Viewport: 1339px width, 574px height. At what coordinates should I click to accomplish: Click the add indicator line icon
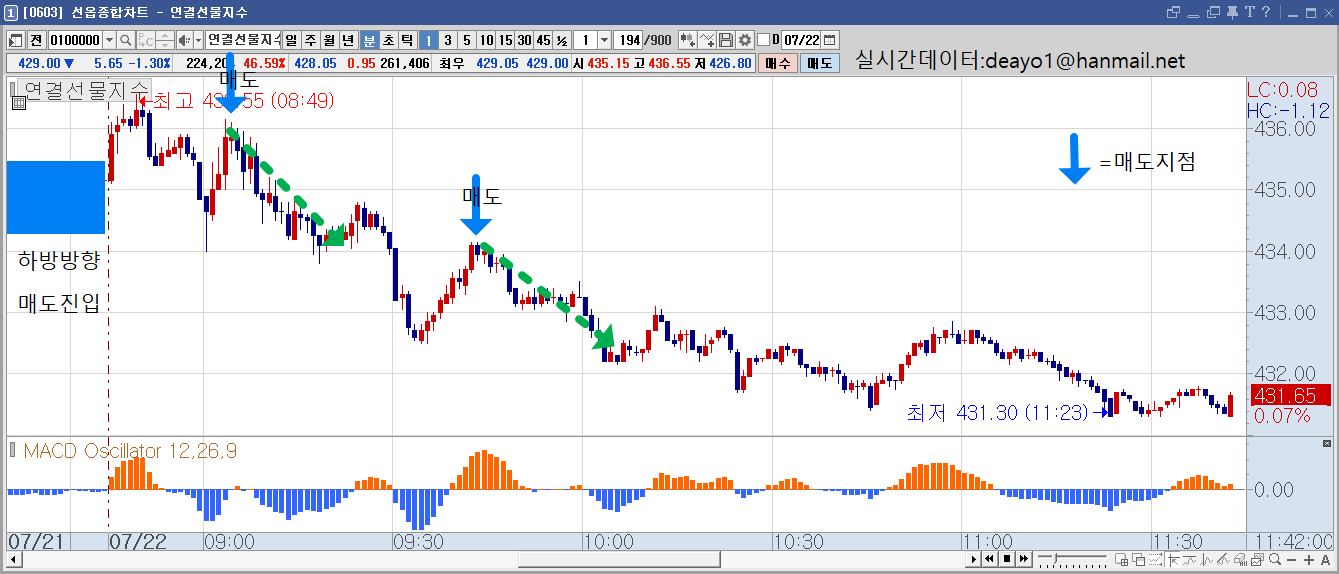click(707, 40)
